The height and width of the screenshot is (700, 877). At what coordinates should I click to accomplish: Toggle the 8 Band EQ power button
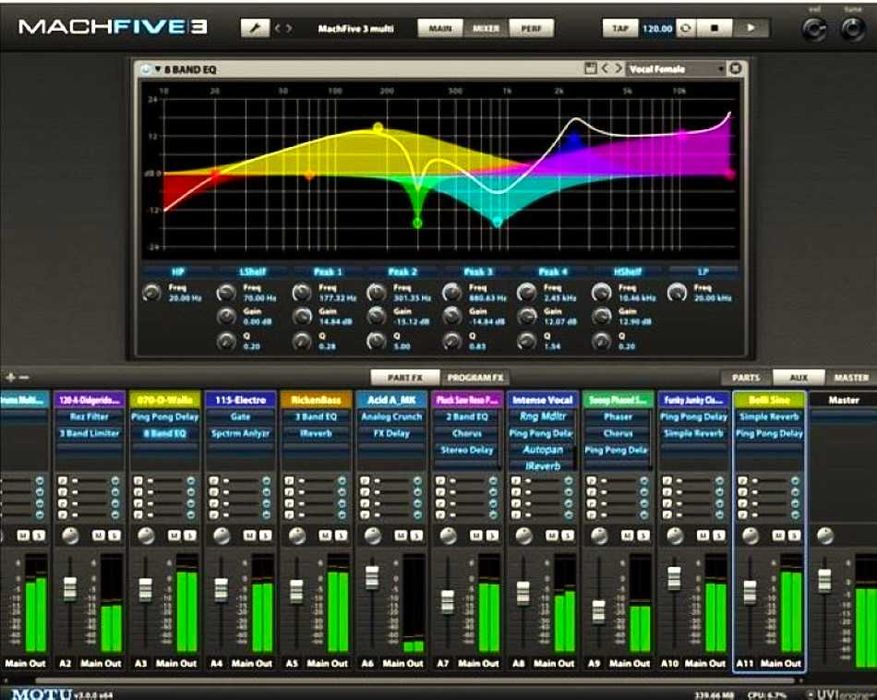145,69
